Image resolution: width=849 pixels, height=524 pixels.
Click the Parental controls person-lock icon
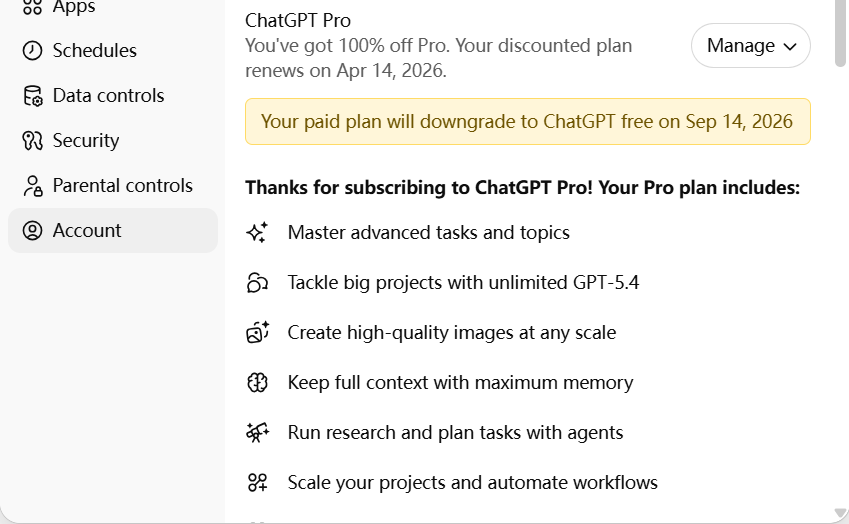coord(32,186)
